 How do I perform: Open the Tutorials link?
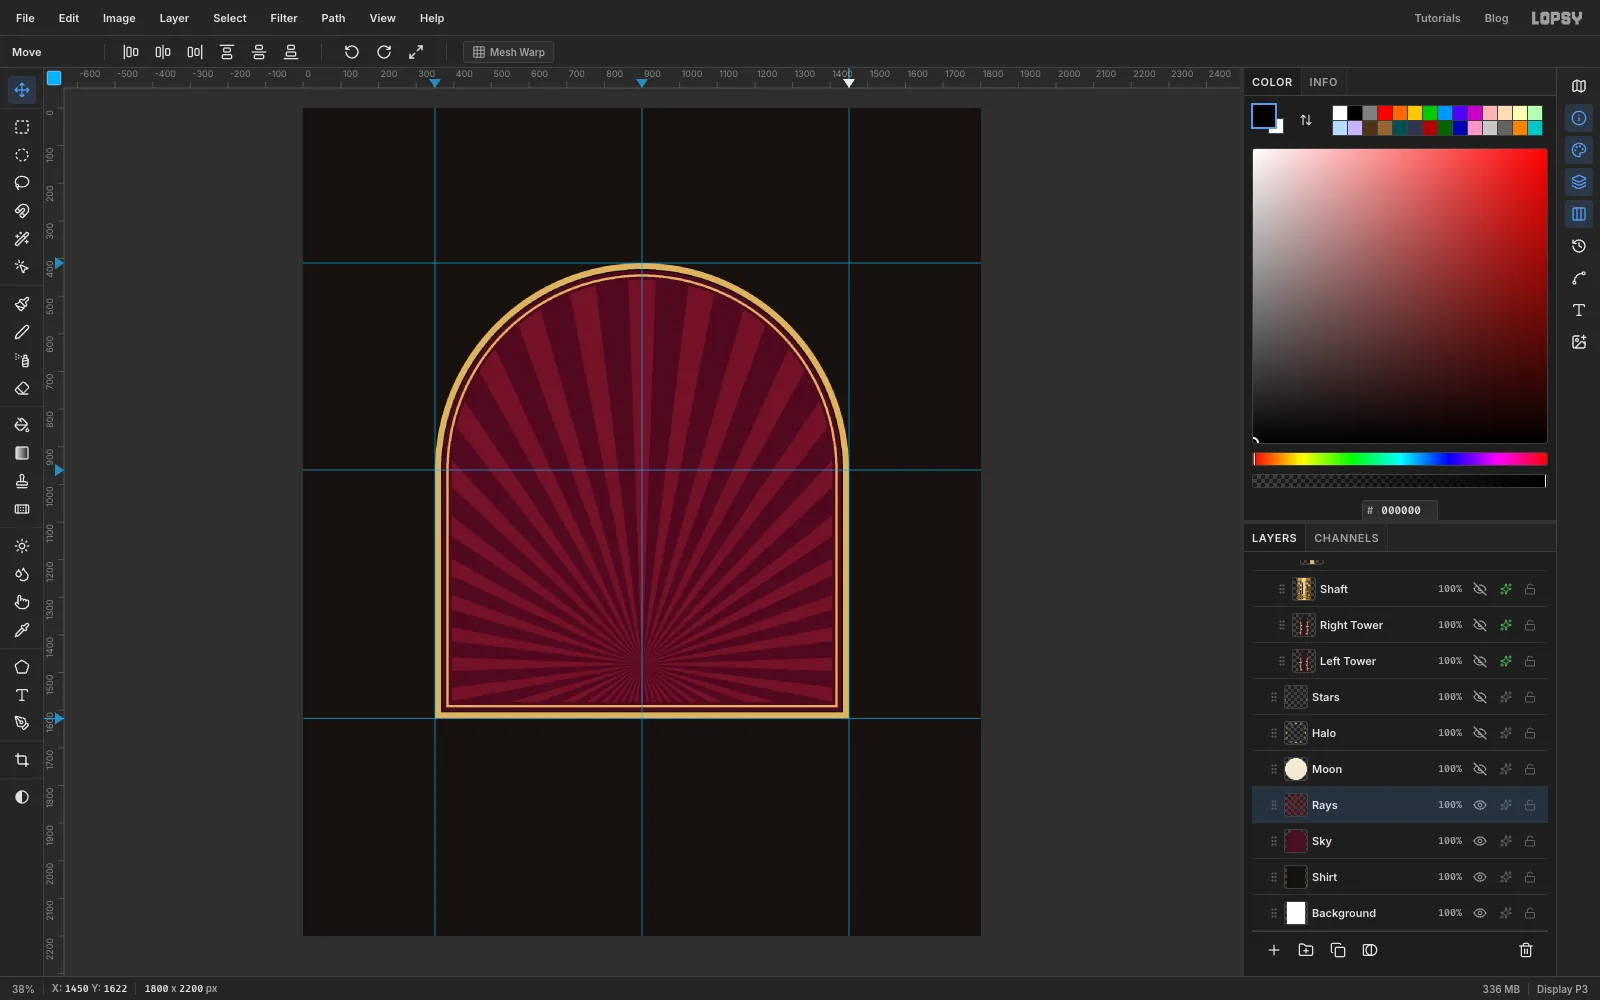(1437, 18)
